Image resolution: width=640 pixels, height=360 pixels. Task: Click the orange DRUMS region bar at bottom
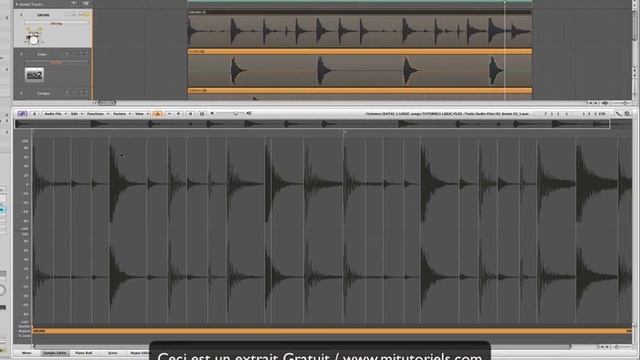(x=332, y=331)
